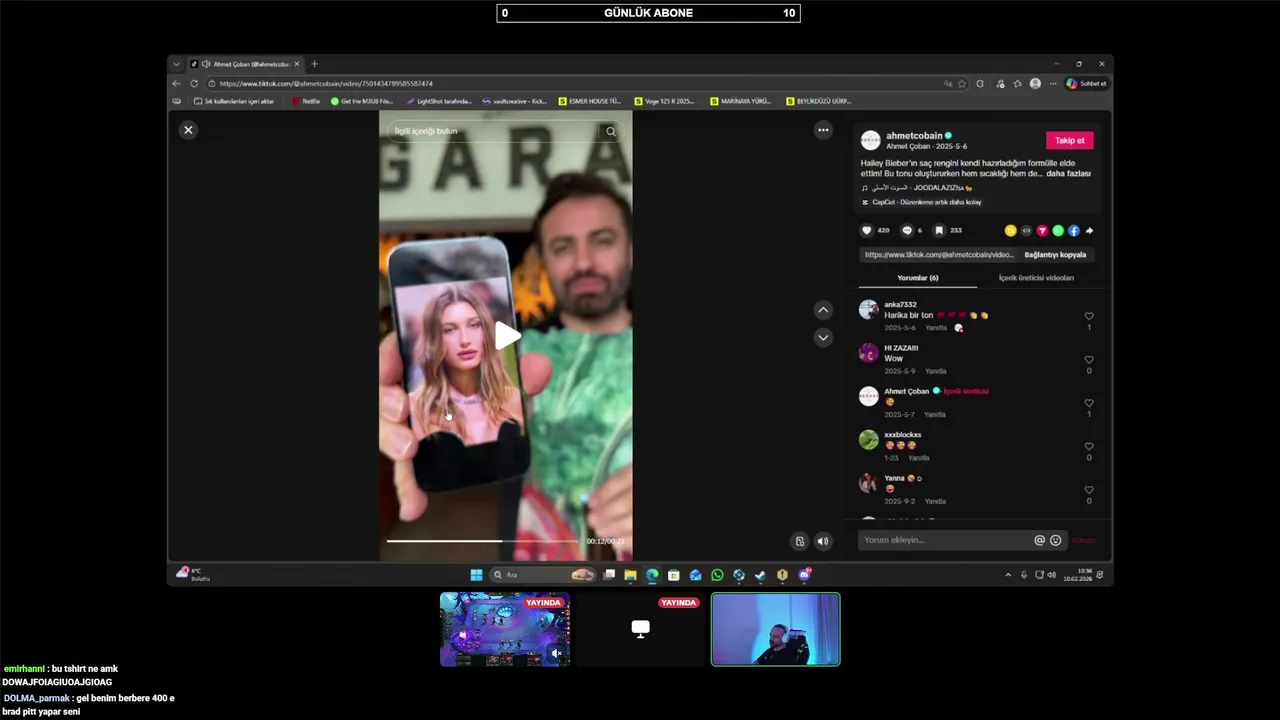This screenshot has height=720, width=1280.
Task: Open WhatsApp from the taskbar
Action: click(717, 575)
